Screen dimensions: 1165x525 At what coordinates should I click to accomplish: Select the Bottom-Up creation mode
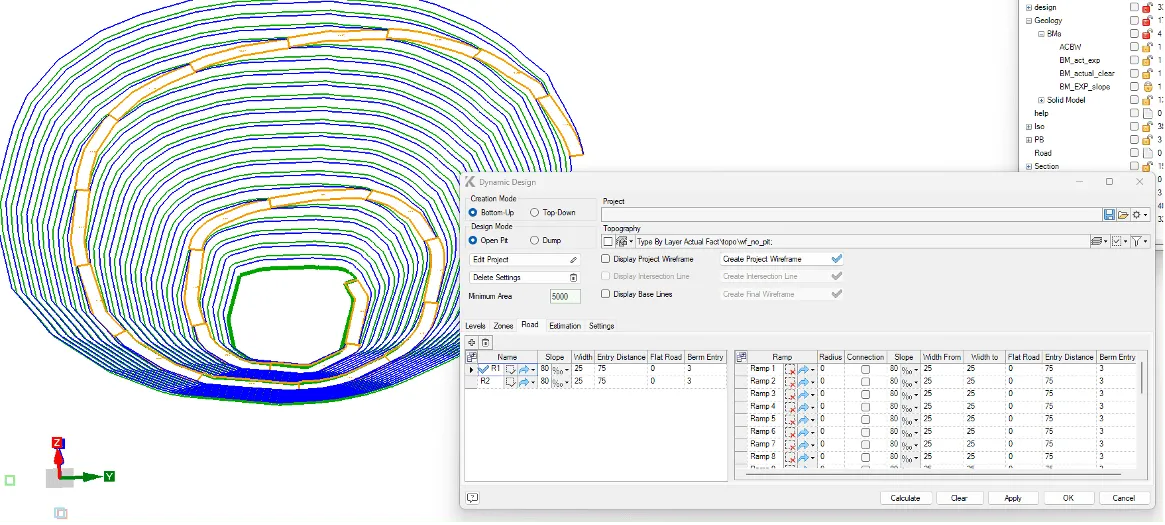[473, 212]
